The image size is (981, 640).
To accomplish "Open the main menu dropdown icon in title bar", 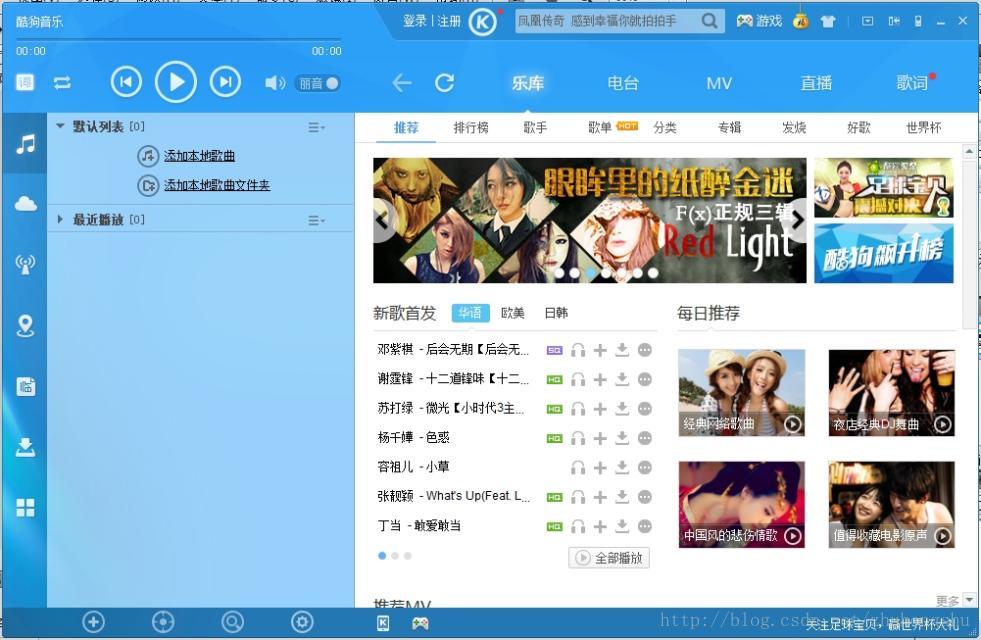I will [867, 21].
